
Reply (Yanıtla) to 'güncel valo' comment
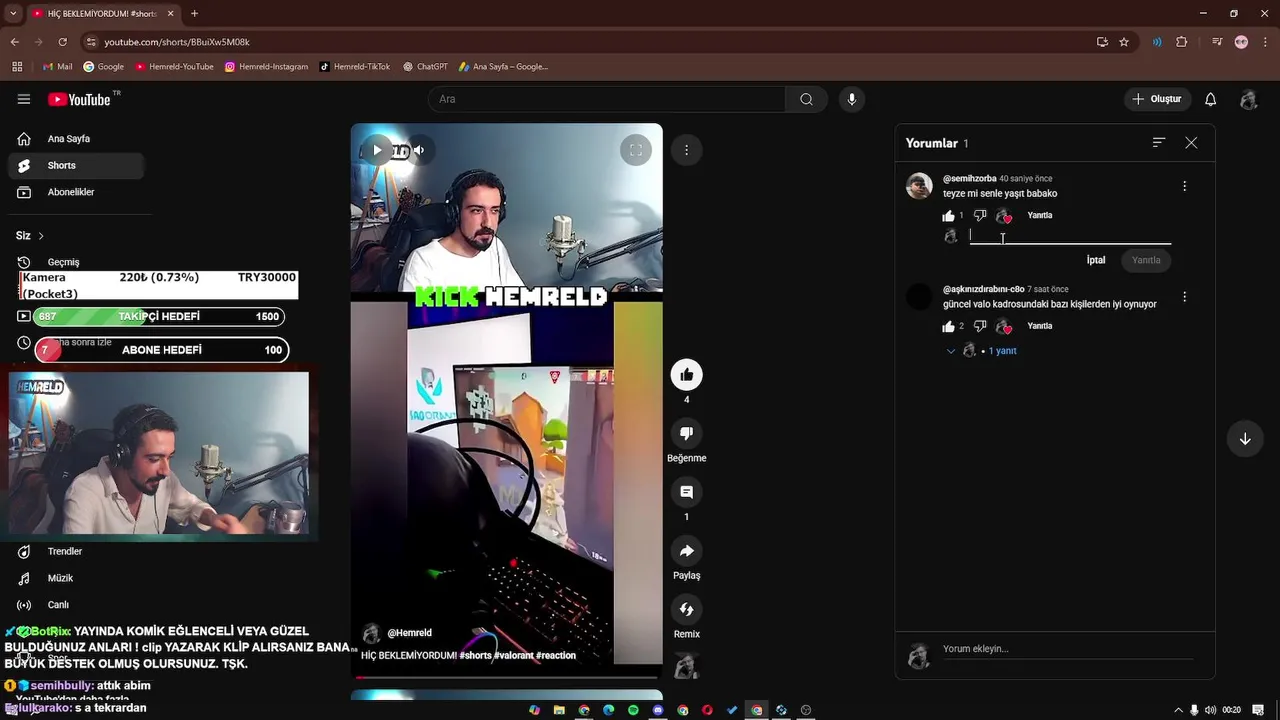pos(1040,326)
